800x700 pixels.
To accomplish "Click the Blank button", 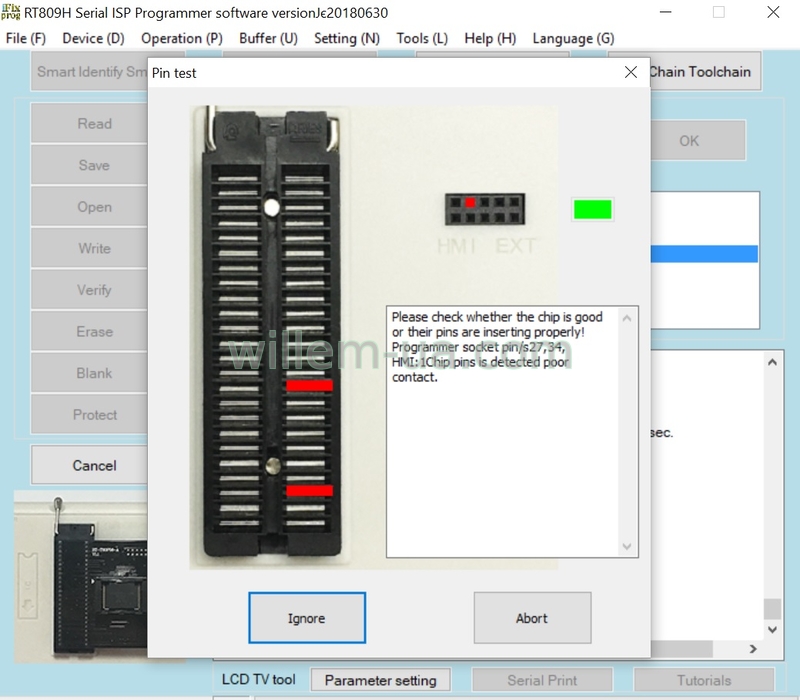I will [x=89, y=373].
